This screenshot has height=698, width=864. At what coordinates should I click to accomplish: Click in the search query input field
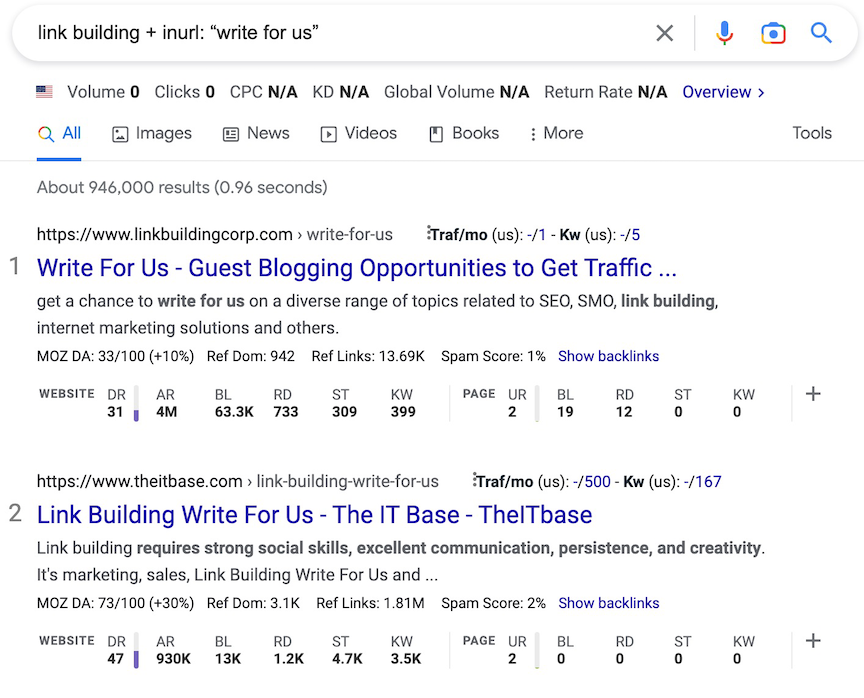(342, 33)
